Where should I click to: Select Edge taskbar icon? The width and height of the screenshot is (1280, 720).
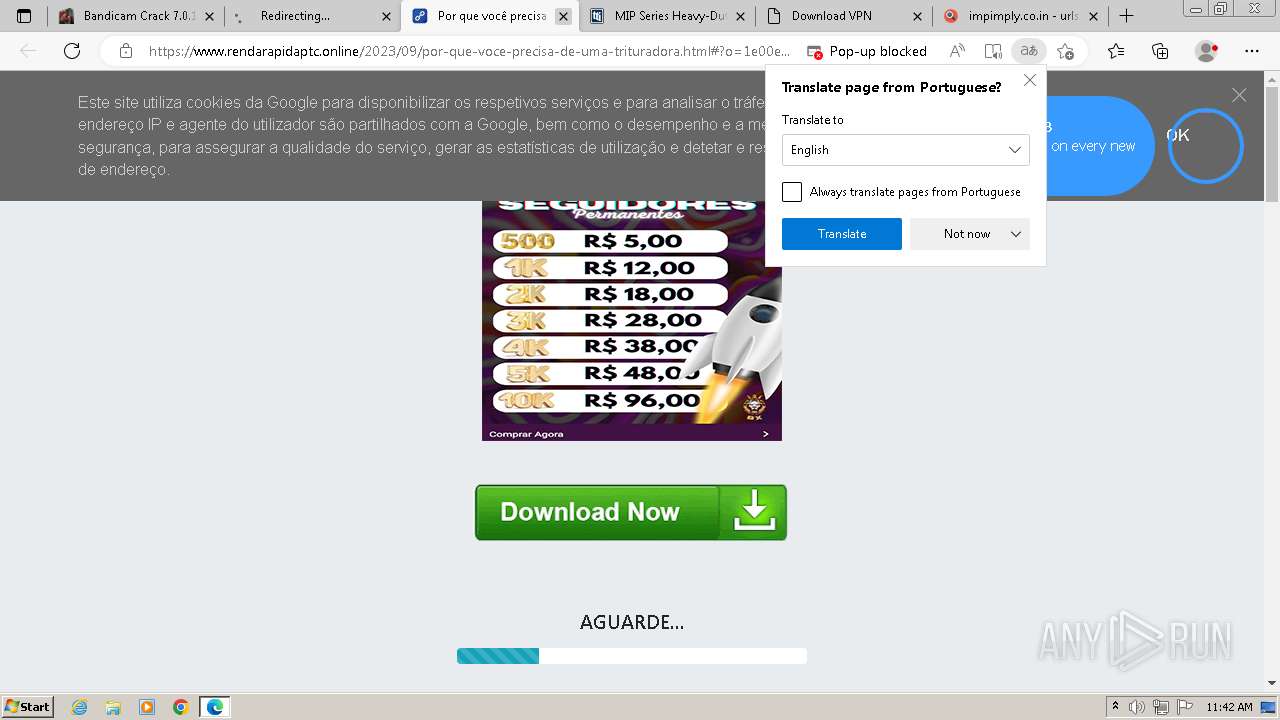click(215, 707)
